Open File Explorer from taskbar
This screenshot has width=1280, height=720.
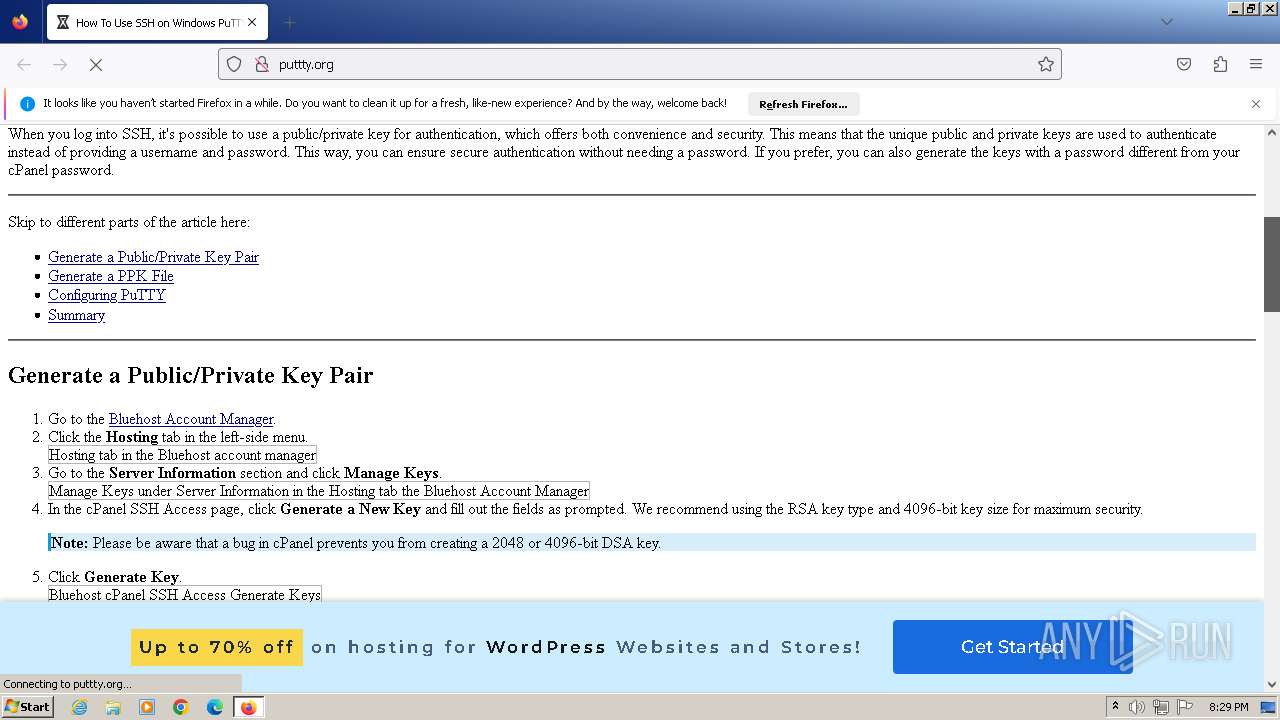(x=113, y=707)
